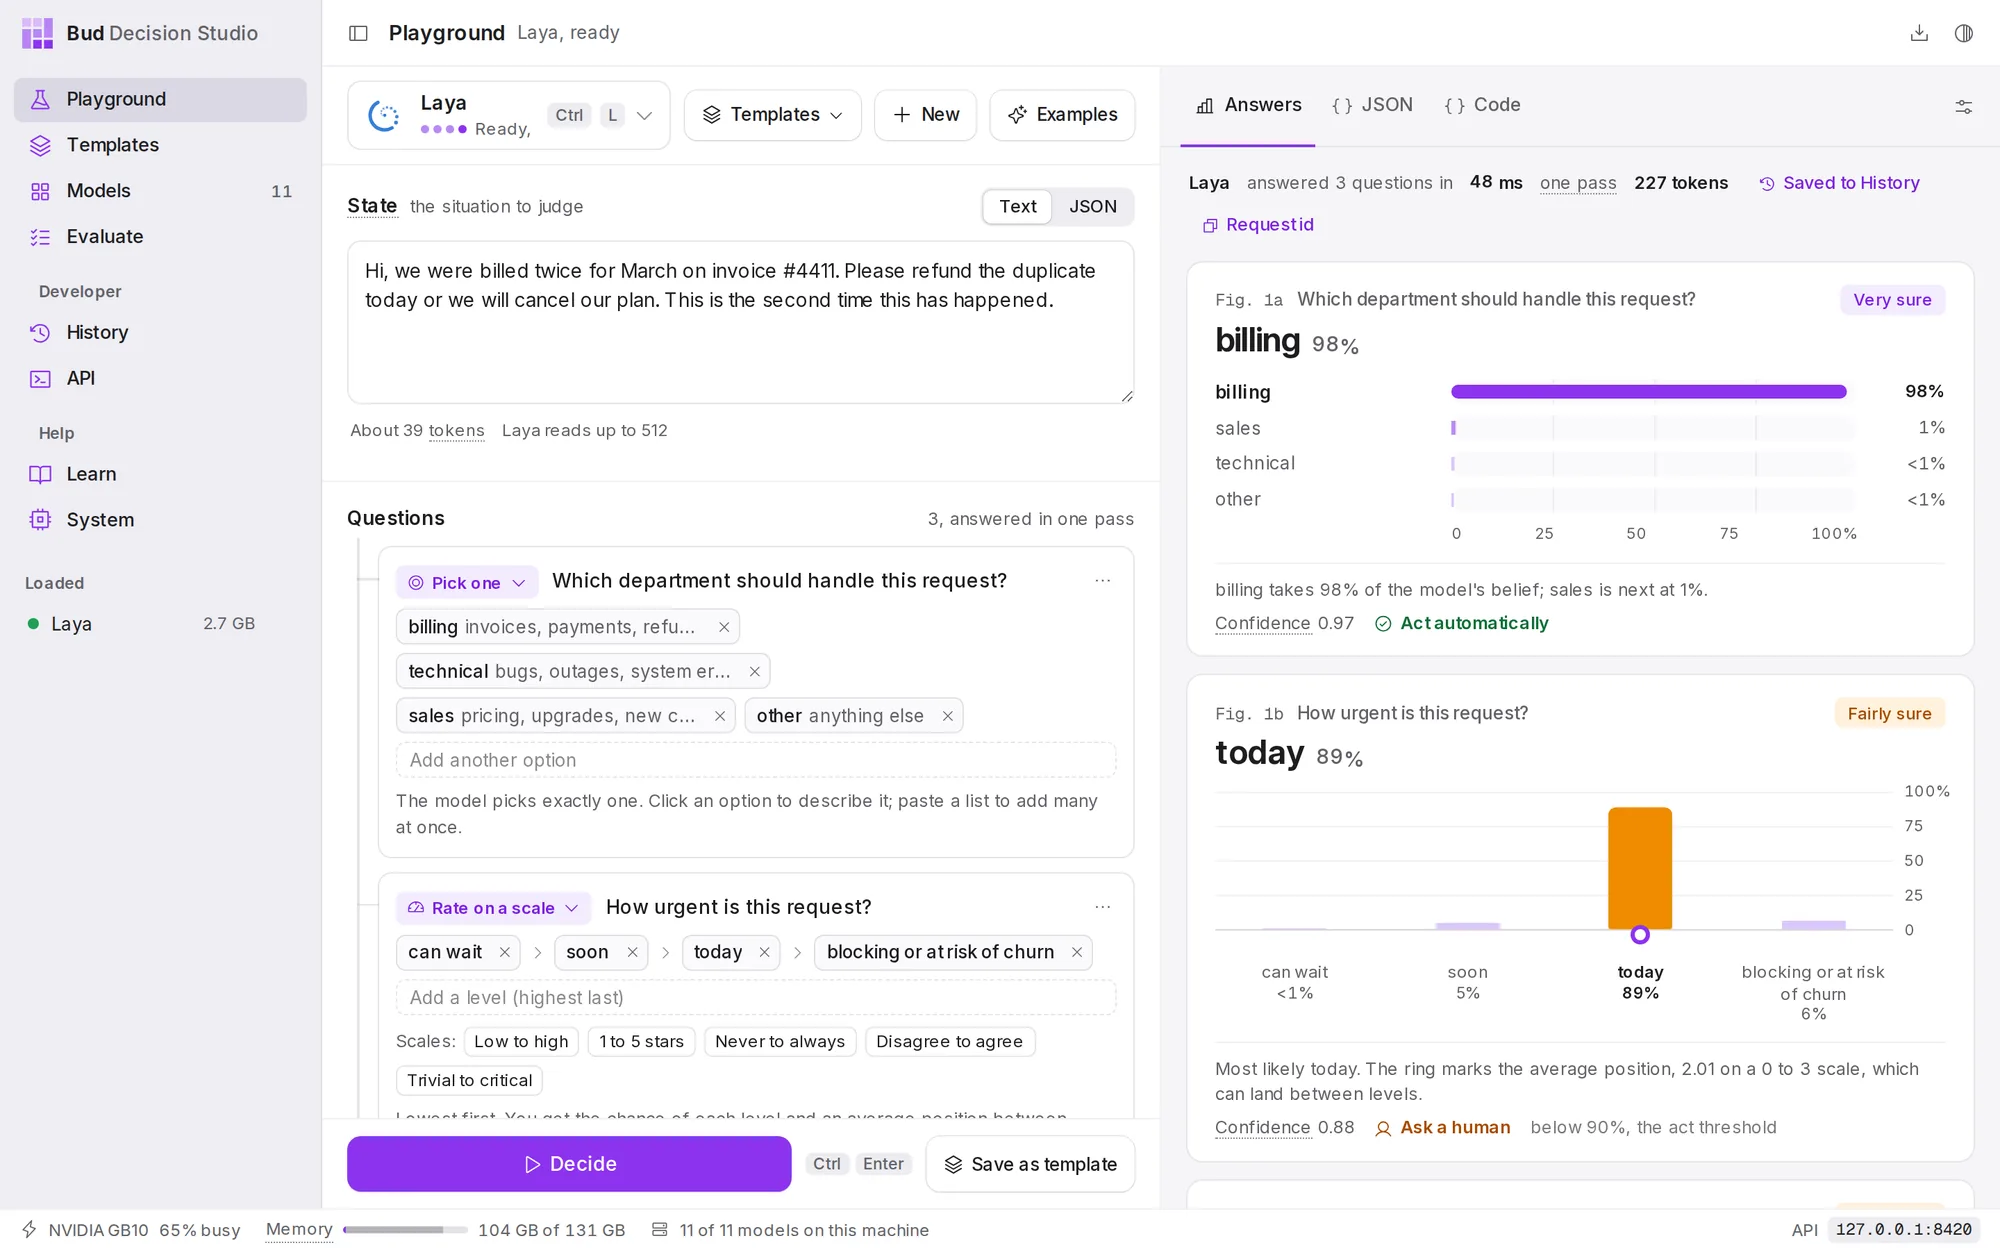Click the Decide button

[x=569, y=1164]
